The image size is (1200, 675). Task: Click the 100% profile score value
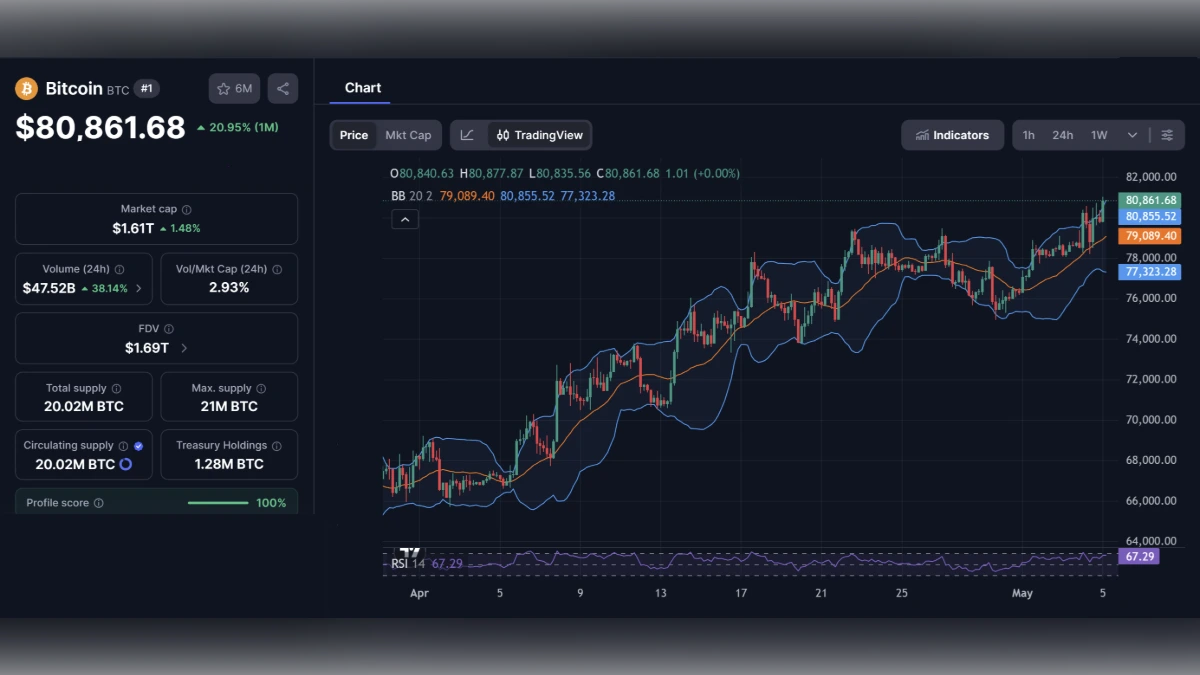point(271,503)
